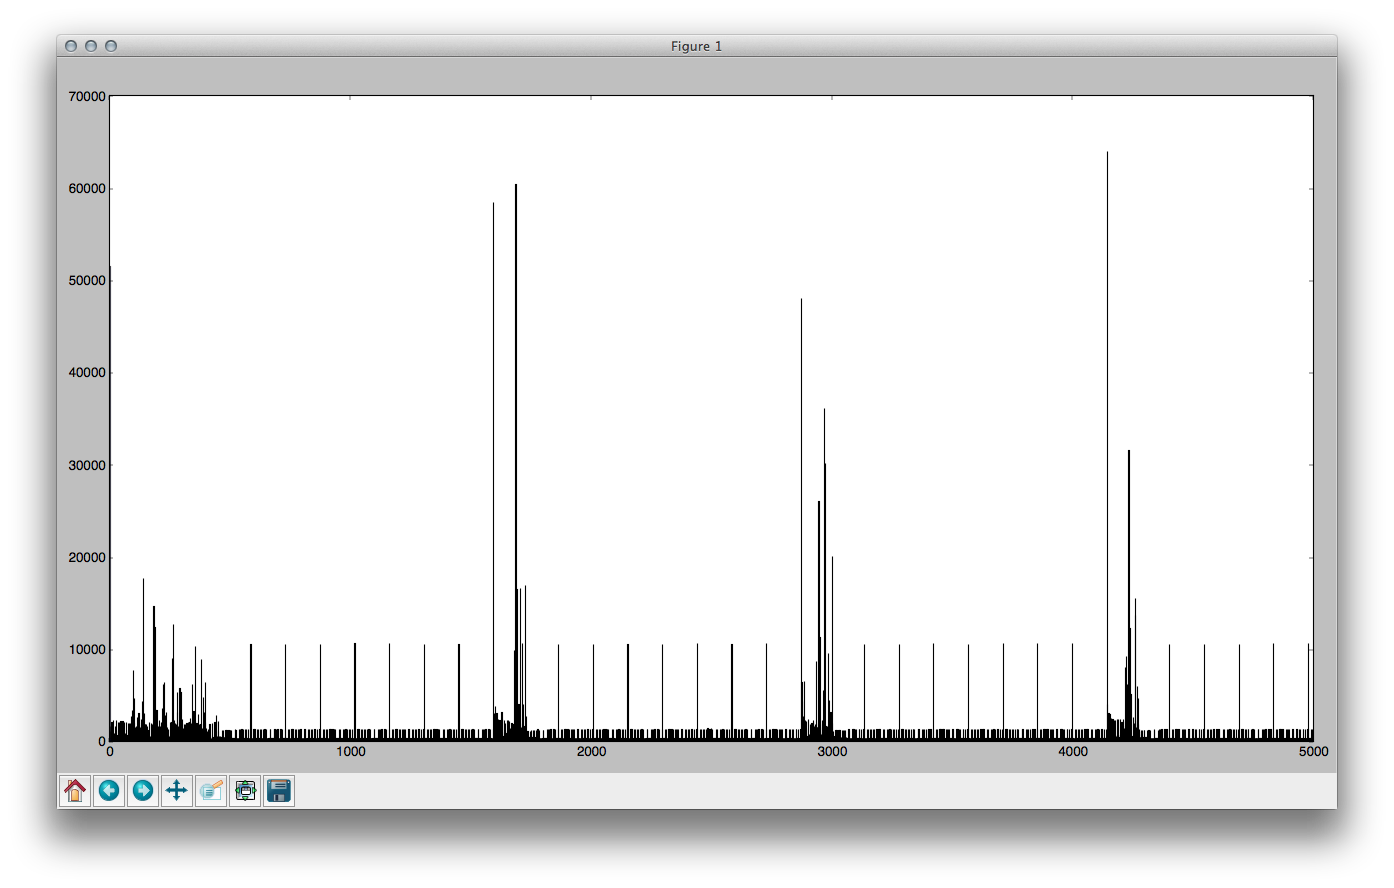The height and width of the screenshot is (888, 1394).
Task: Click the y-axis label 30000
Action: tap(87, 465)
